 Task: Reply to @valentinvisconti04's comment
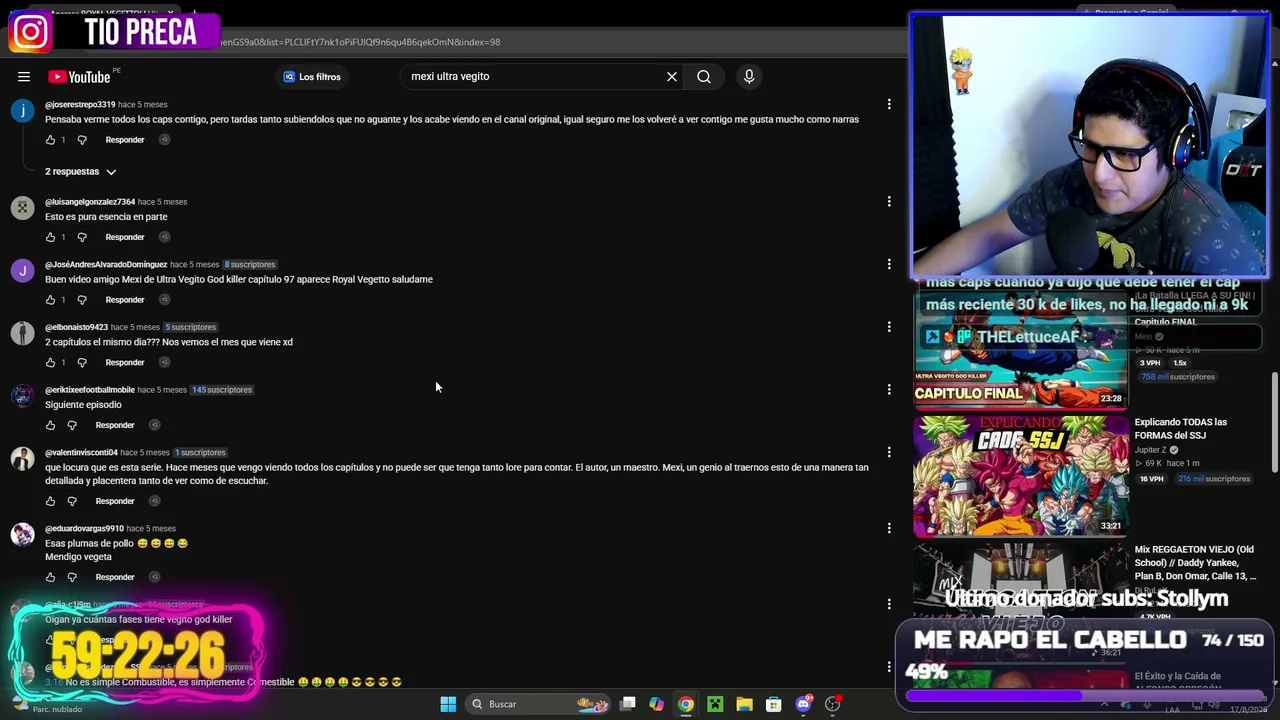115,501
